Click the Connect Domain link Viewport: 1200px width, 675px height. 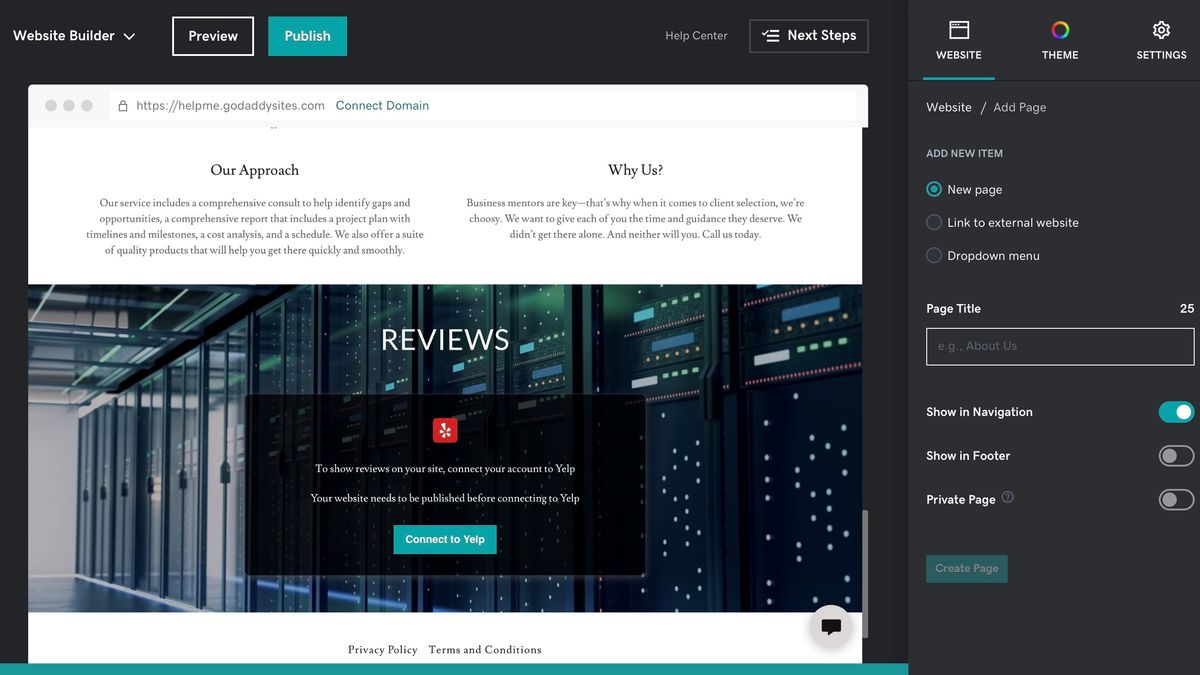[x=382, y=105]
